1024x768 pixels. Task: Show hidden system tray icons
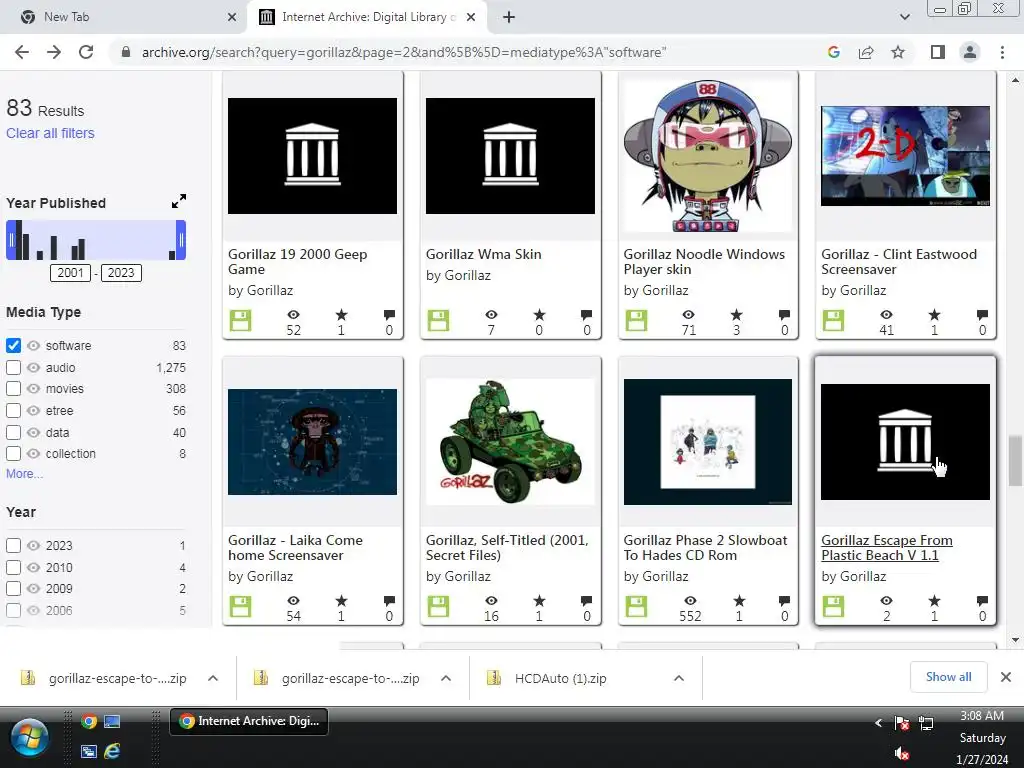pos(878,723)
